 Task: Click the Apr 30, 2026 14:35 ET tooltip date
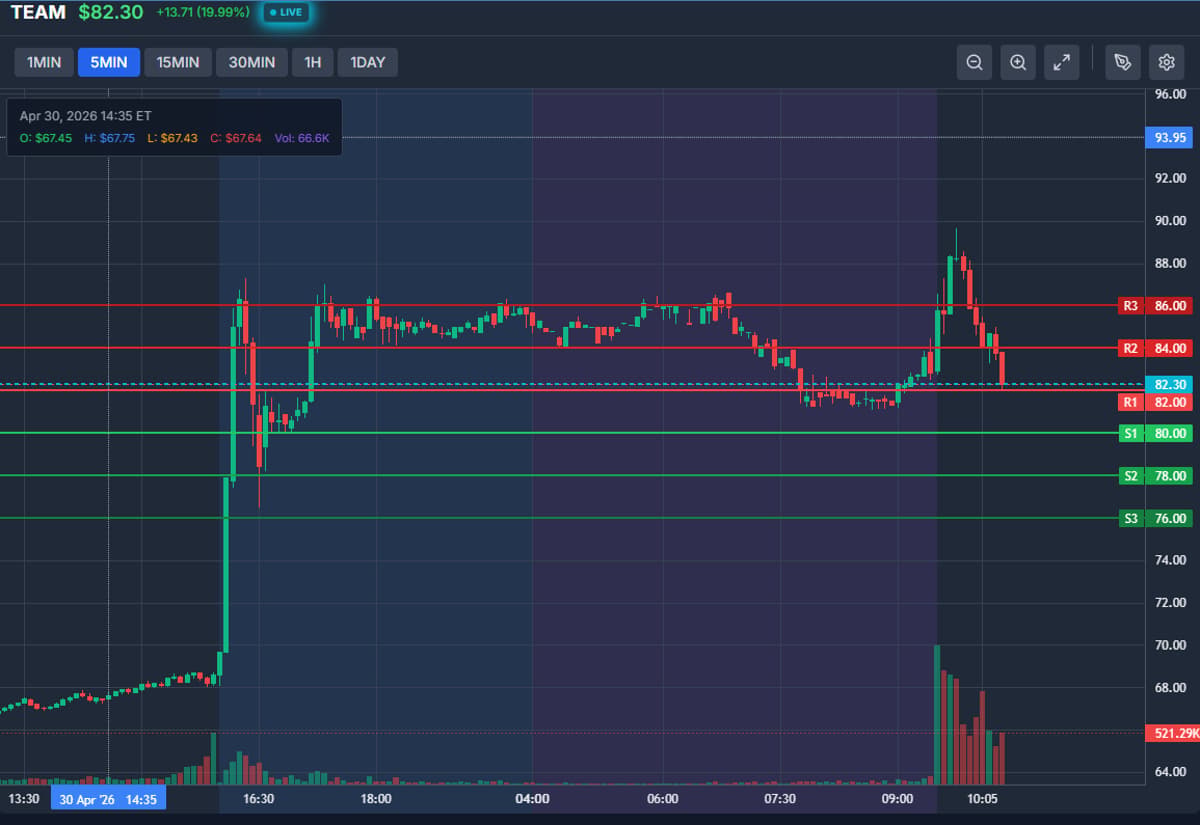tap(86, 116)
